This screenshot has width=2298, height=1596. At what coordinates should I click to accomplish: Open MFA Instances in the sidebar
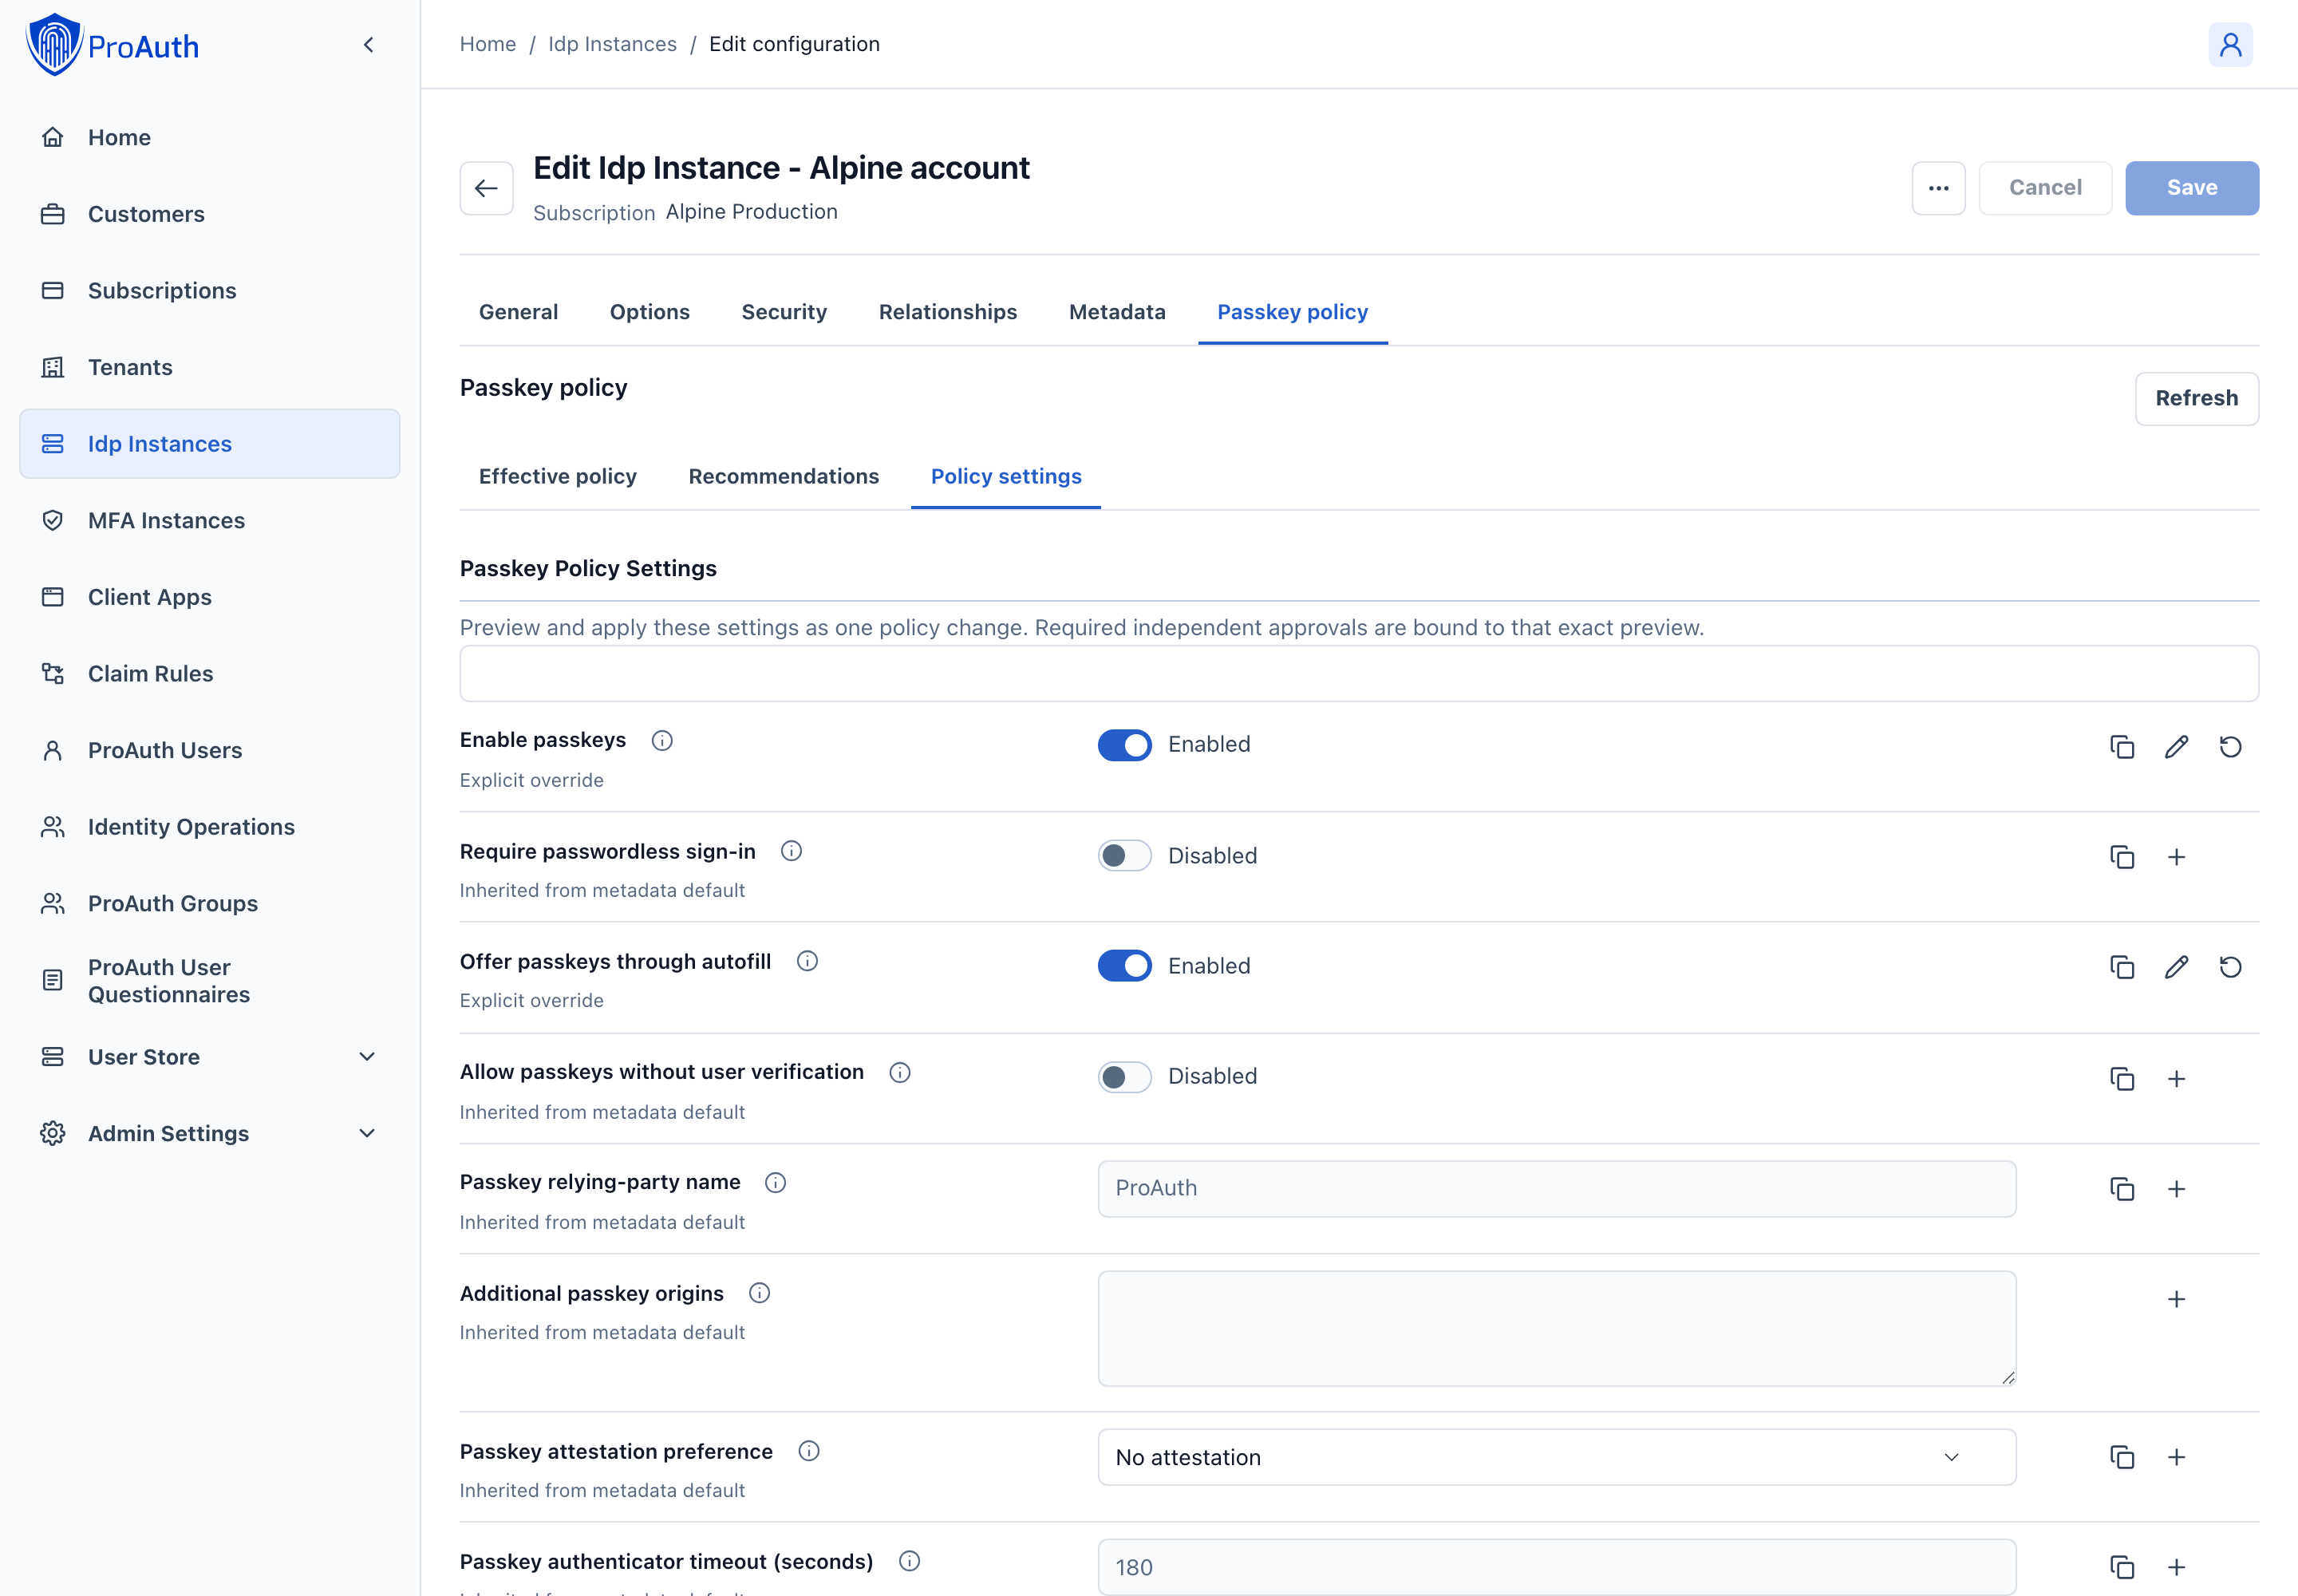(209, 520)
